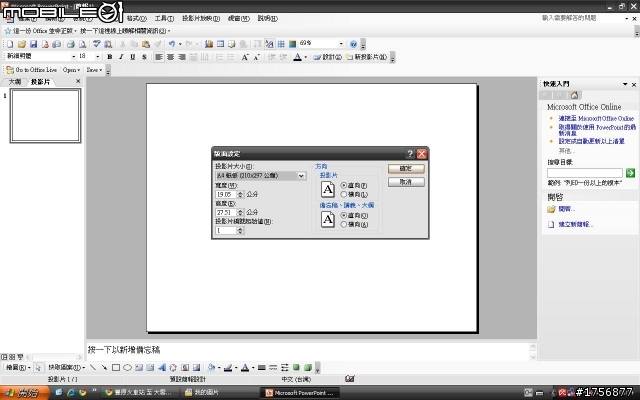Switch to the Outline tab in left pane
Viewport: 640px width, 400px height.
(x=15, y=82)
